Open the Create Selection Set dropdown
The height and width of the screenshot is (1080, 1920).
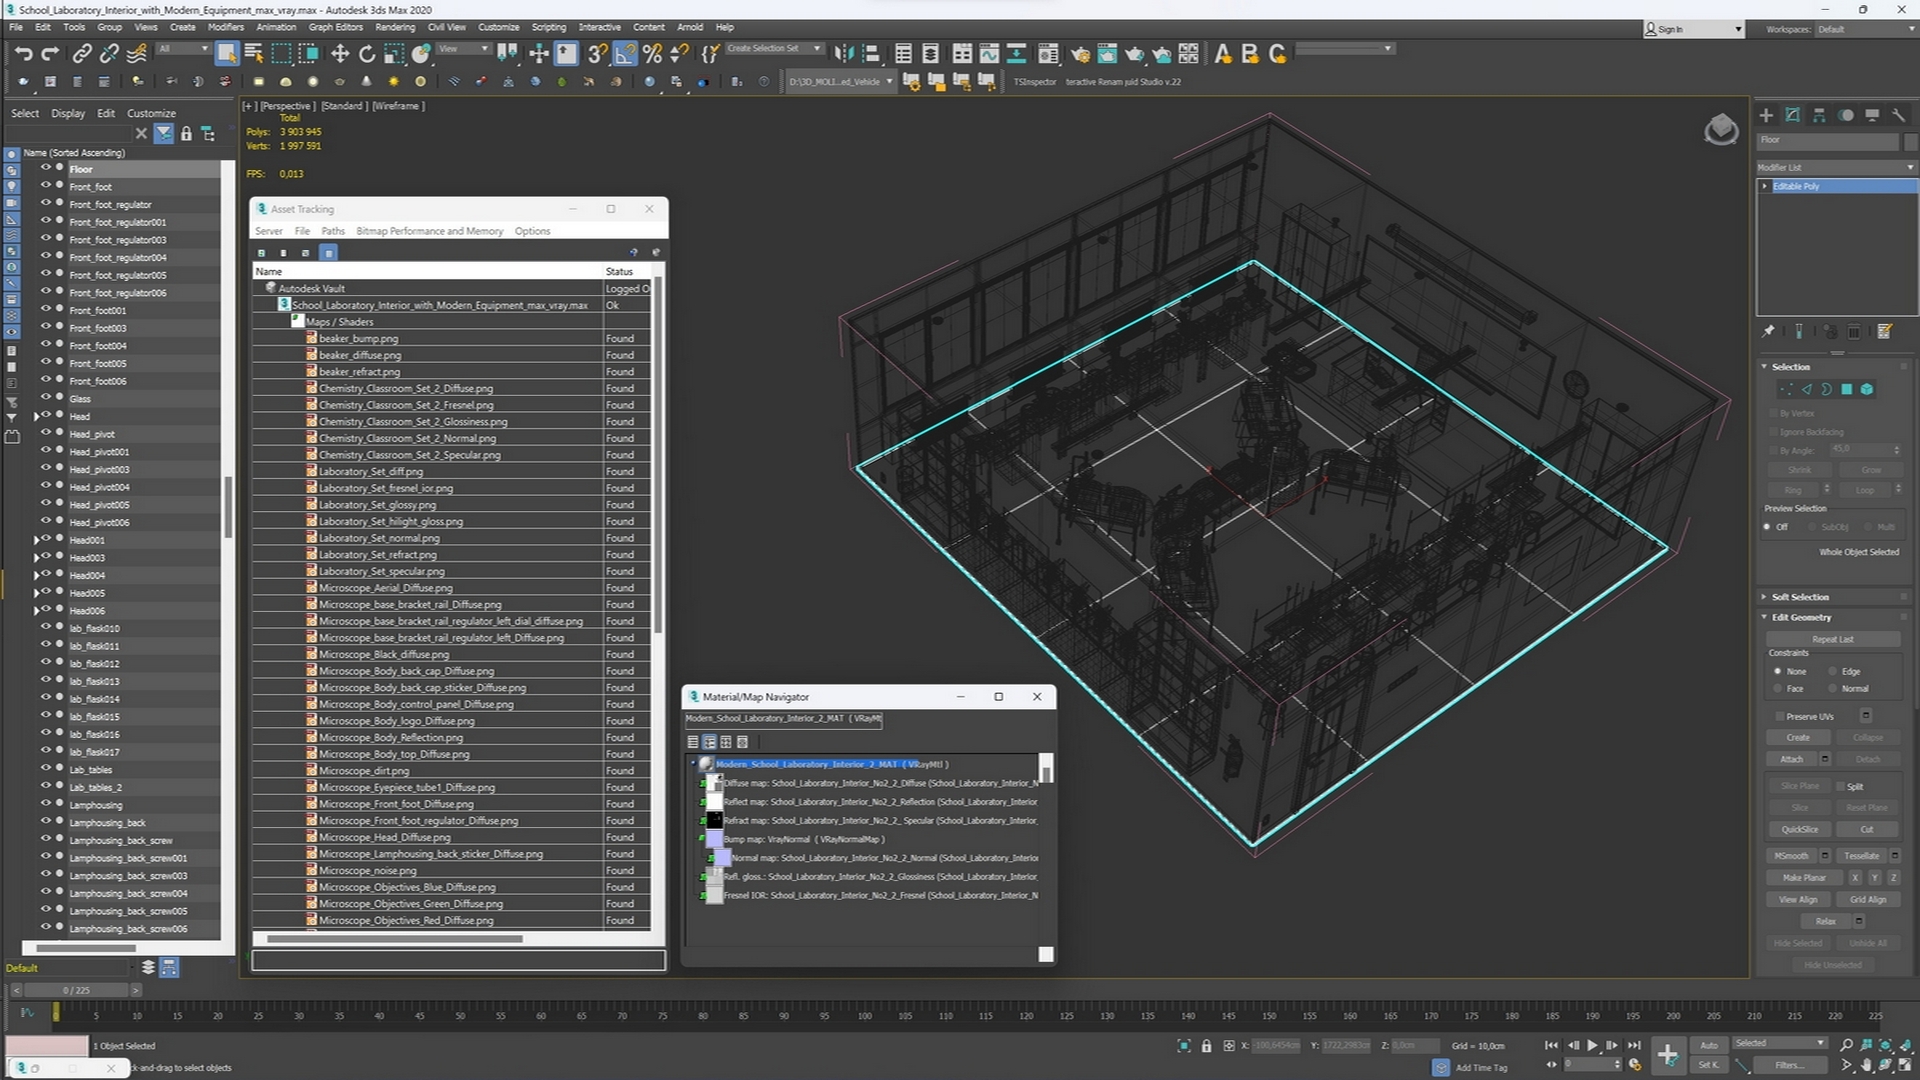[x=817, y=49]
